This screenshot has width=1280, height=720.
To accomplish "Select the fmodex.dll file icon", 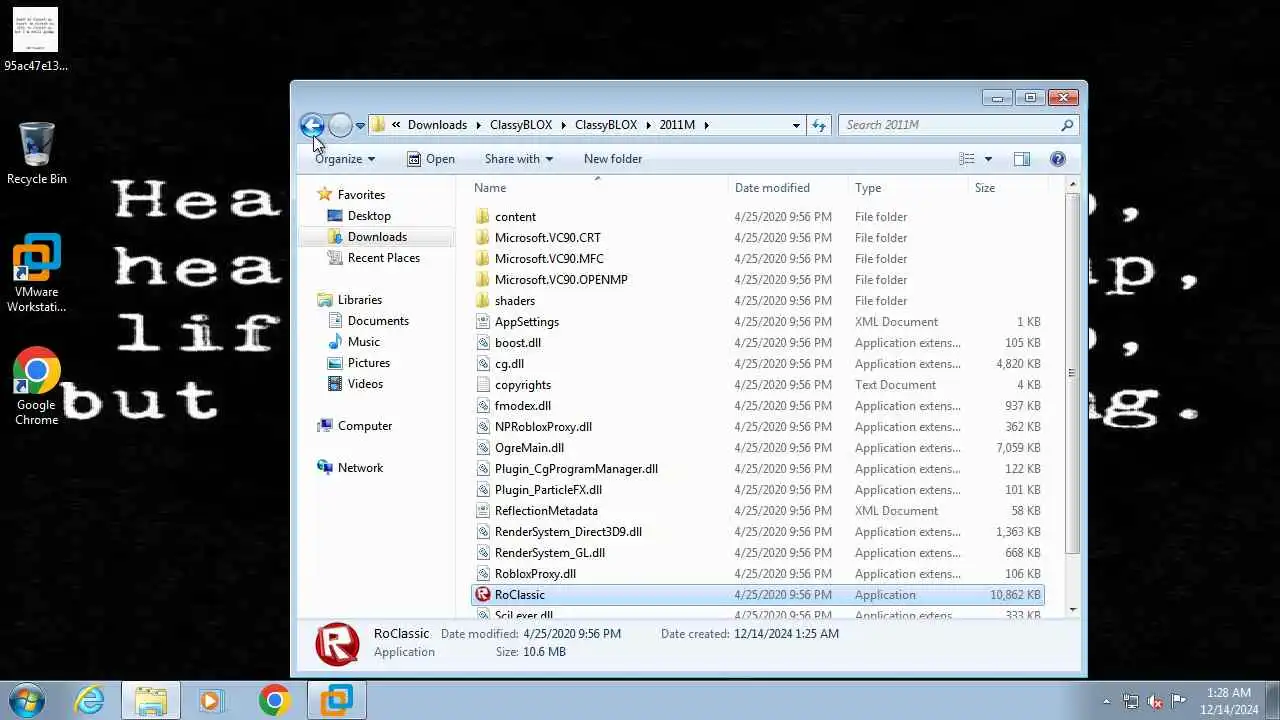I will click(x=483, y=406).
